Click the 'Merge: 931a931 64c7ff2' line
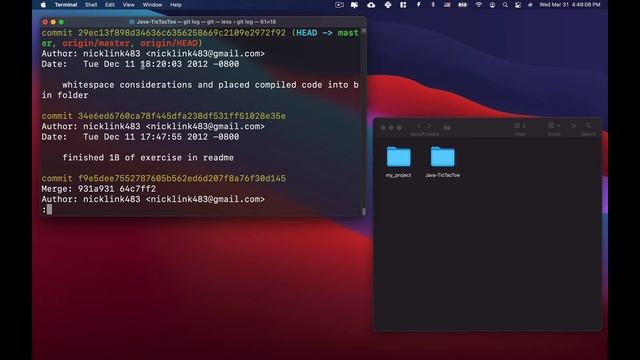This screenshot has height=360, width=640. point(98,189)
